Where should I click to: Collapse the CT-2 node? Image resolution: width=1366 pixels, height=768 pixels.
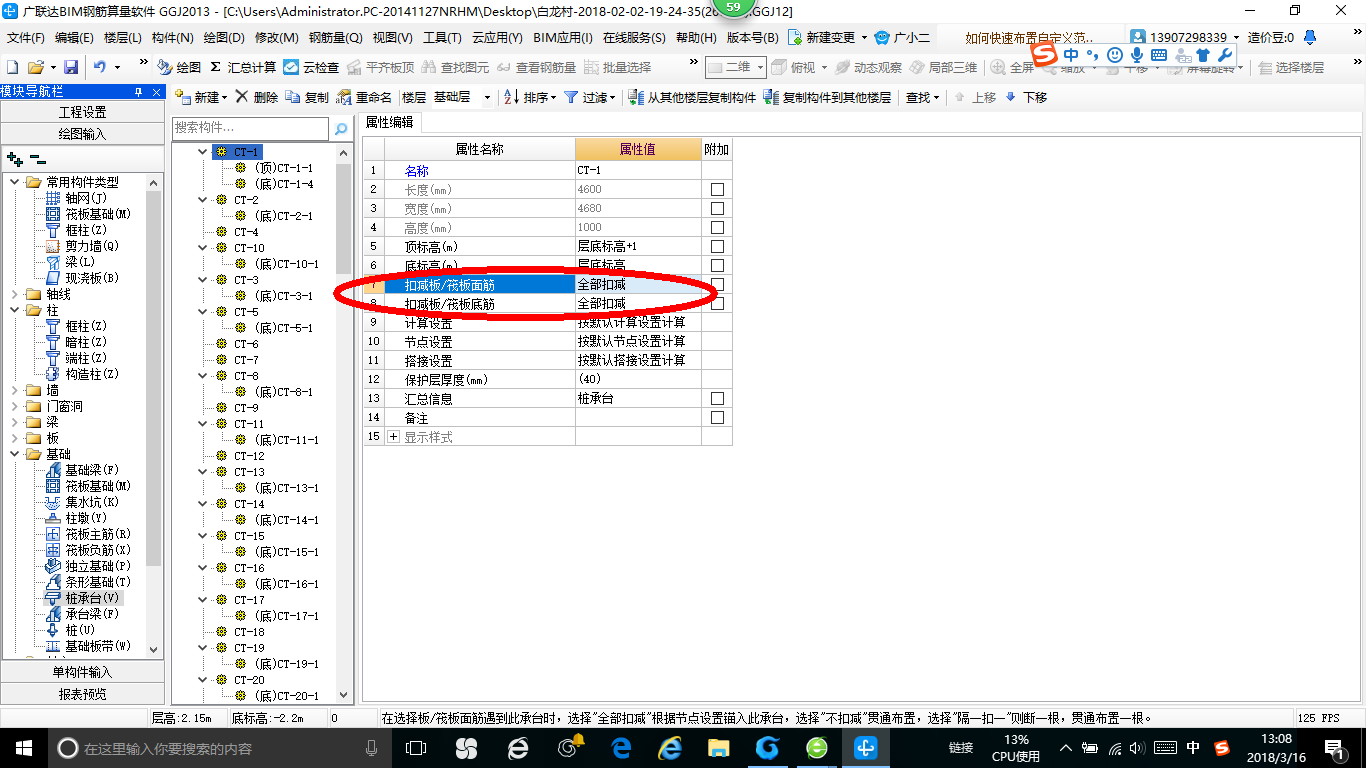coord(203,200)
